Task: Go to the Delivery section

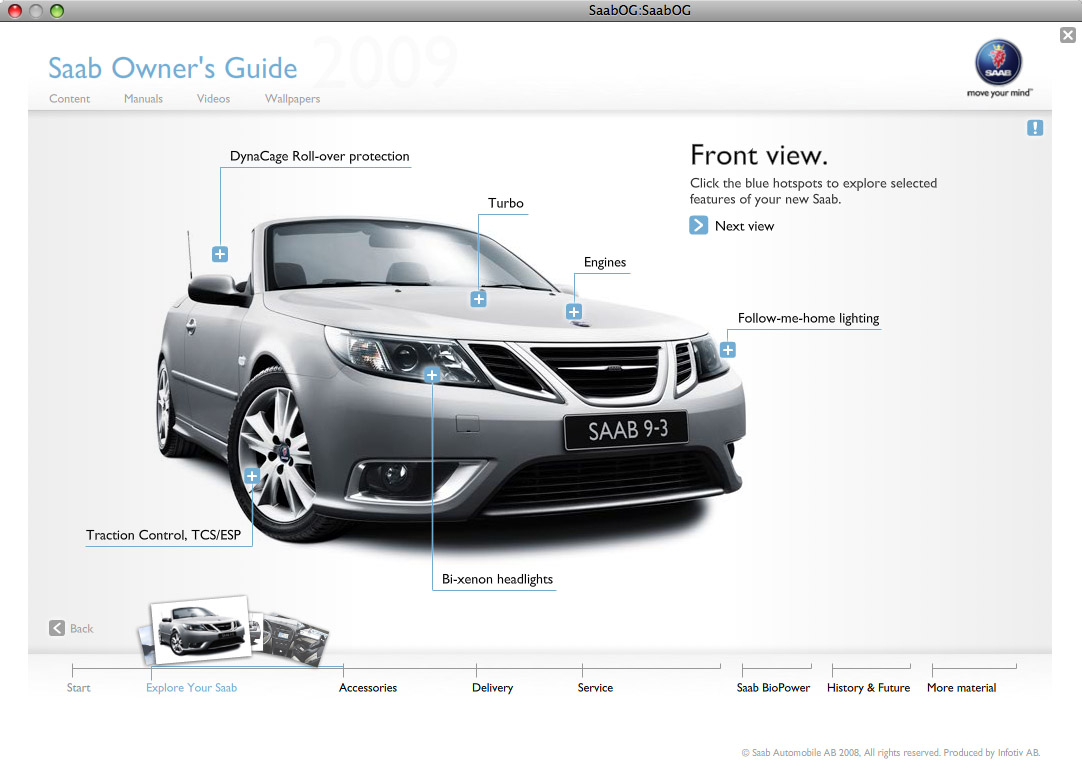Action: (493, 688)
